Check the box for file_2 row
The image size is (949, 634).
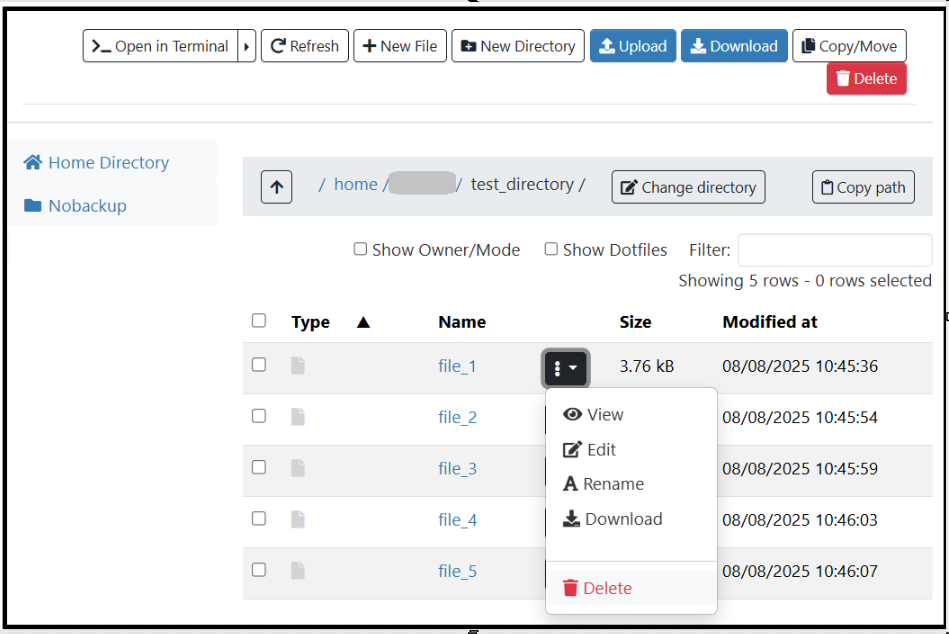click(259, 416)
